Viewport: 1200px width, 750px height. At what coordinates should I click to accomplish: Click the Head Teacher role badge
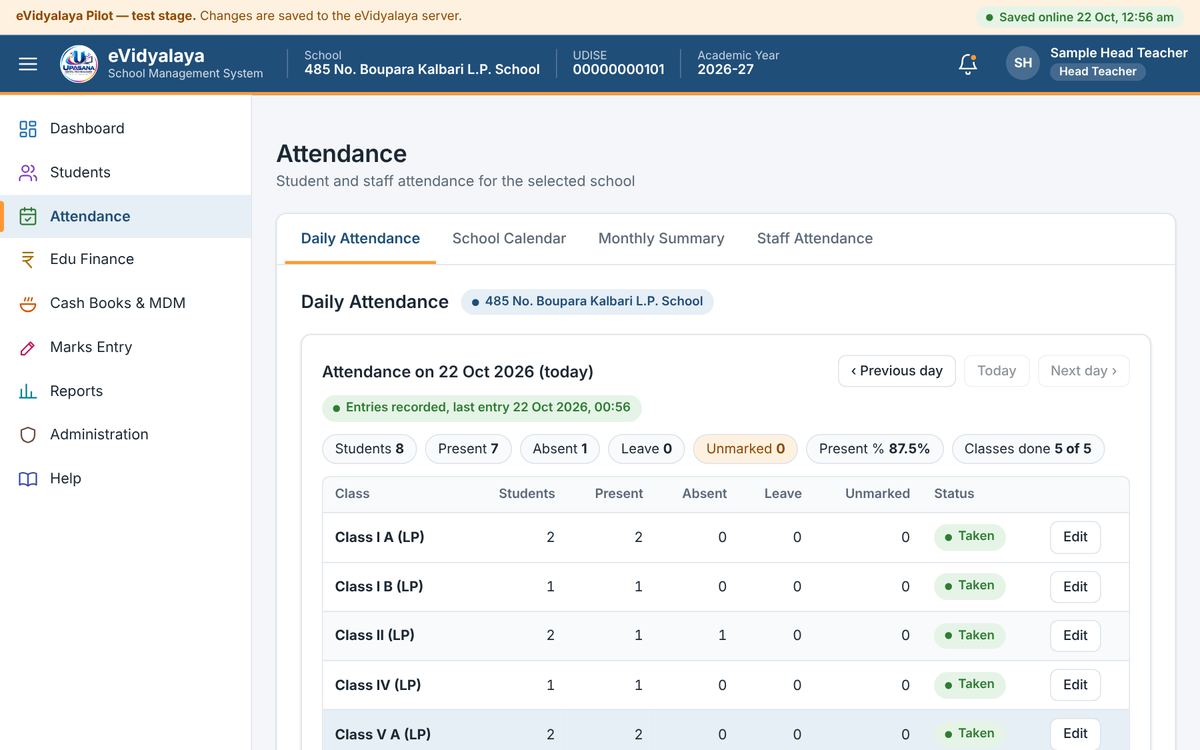click(1097, 72)
